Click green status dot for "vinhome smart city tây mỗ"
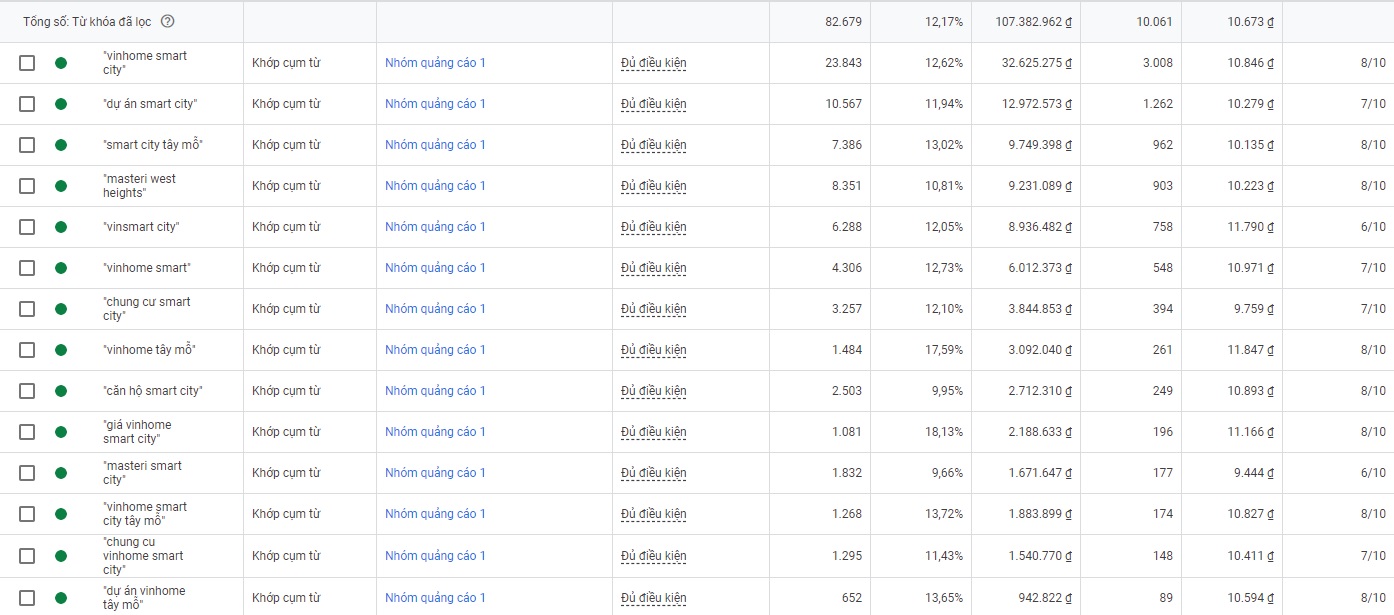Viewport: 1394px width, 615px height. (x=61, y=514)
